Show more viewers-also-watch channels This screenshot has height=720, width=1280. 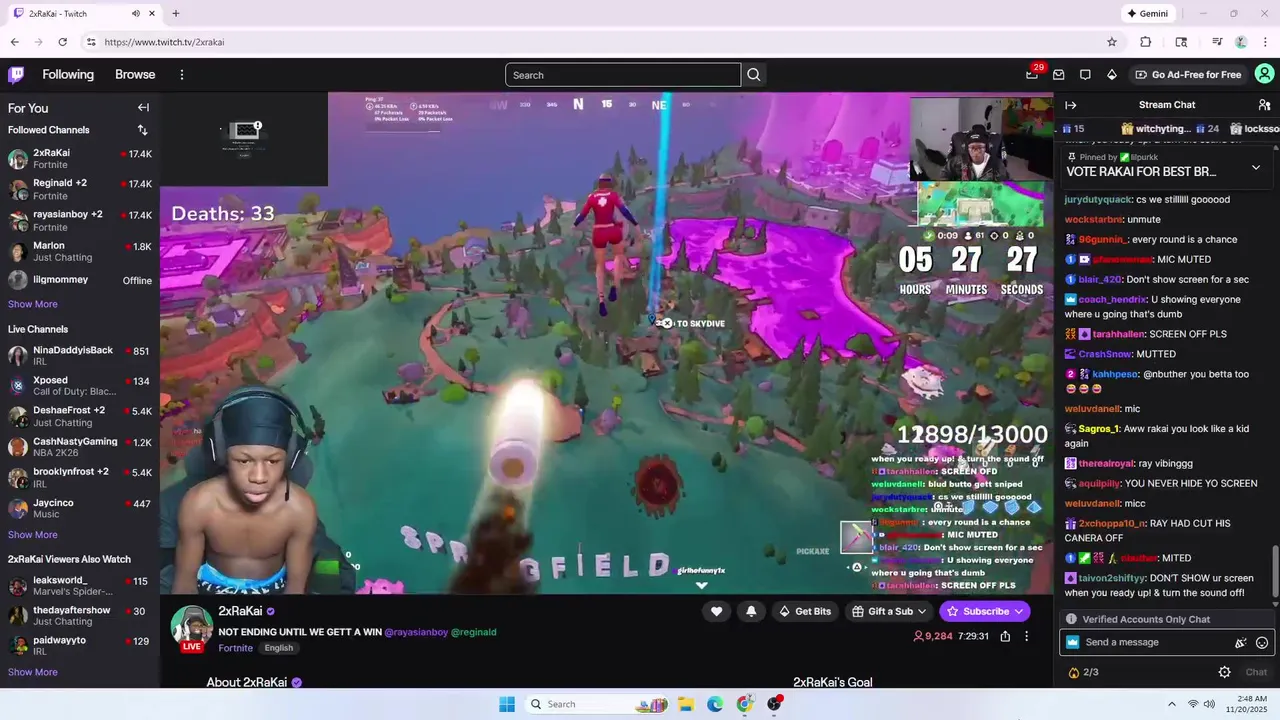(33, 672)
